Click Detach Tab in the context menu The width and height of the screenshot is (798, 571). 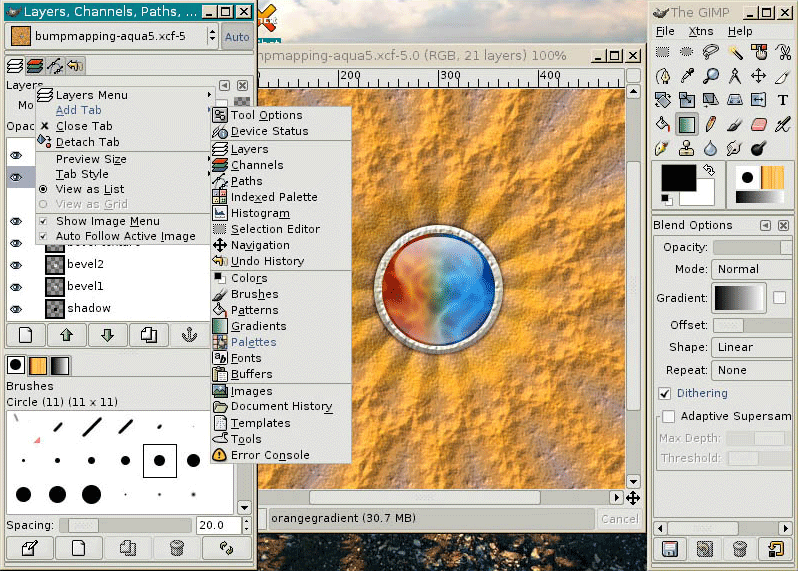[87, 142]
